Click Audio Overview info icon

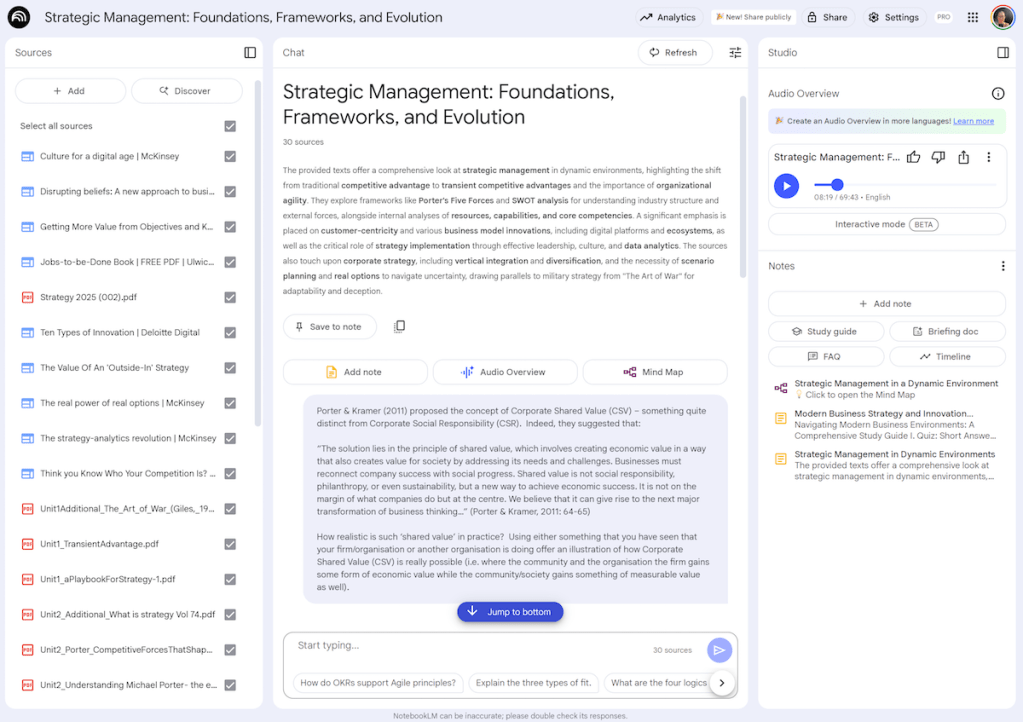pyautogui.click(x=997, y=94)
